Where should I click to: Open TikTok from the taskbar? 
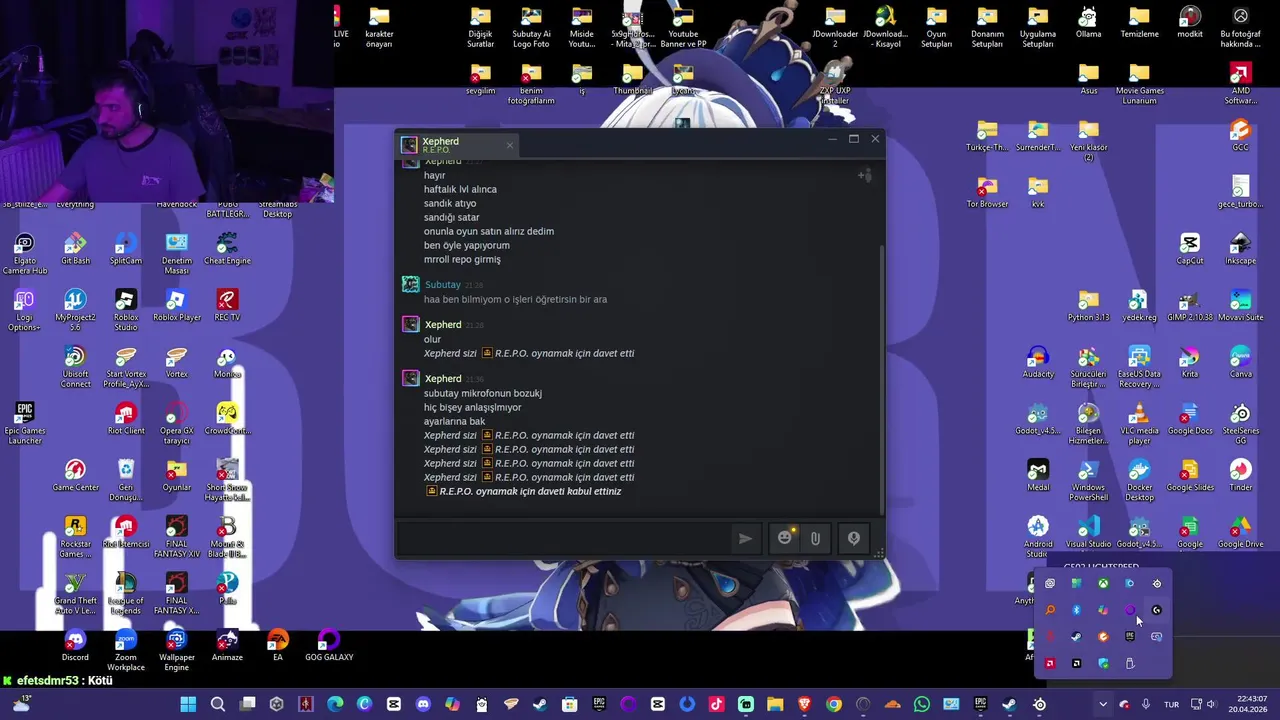point(716,704)
